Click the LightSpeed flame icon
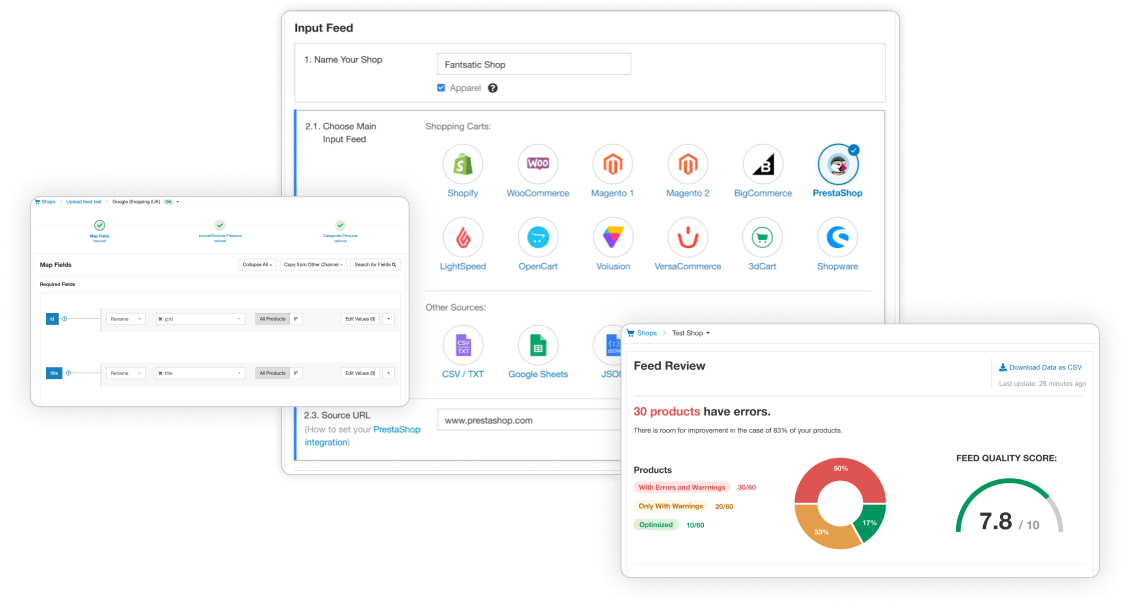This screenshot has height=608, width=1130. point(462,238)
